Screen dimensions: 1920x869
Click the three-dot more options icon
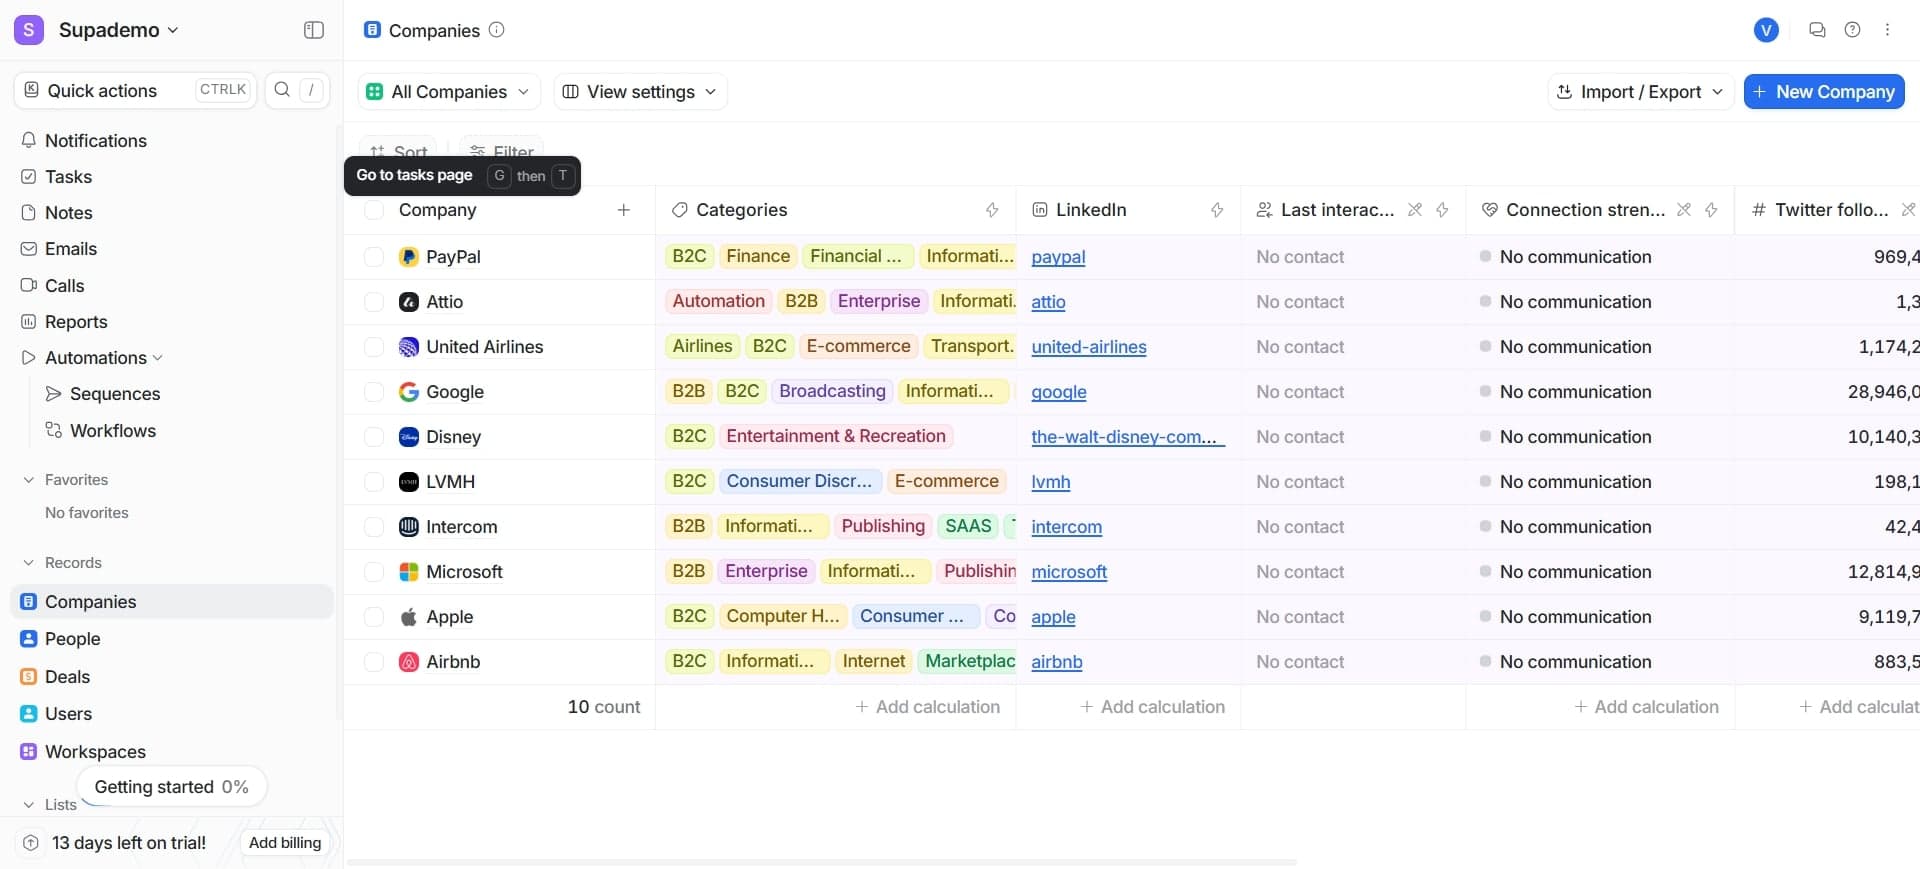point(1887,30)
